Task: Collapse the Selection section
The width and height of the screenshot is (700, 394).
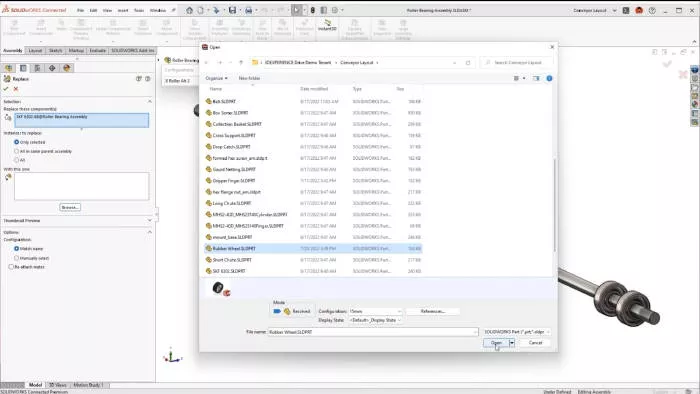Action: [x=150, y=102]
